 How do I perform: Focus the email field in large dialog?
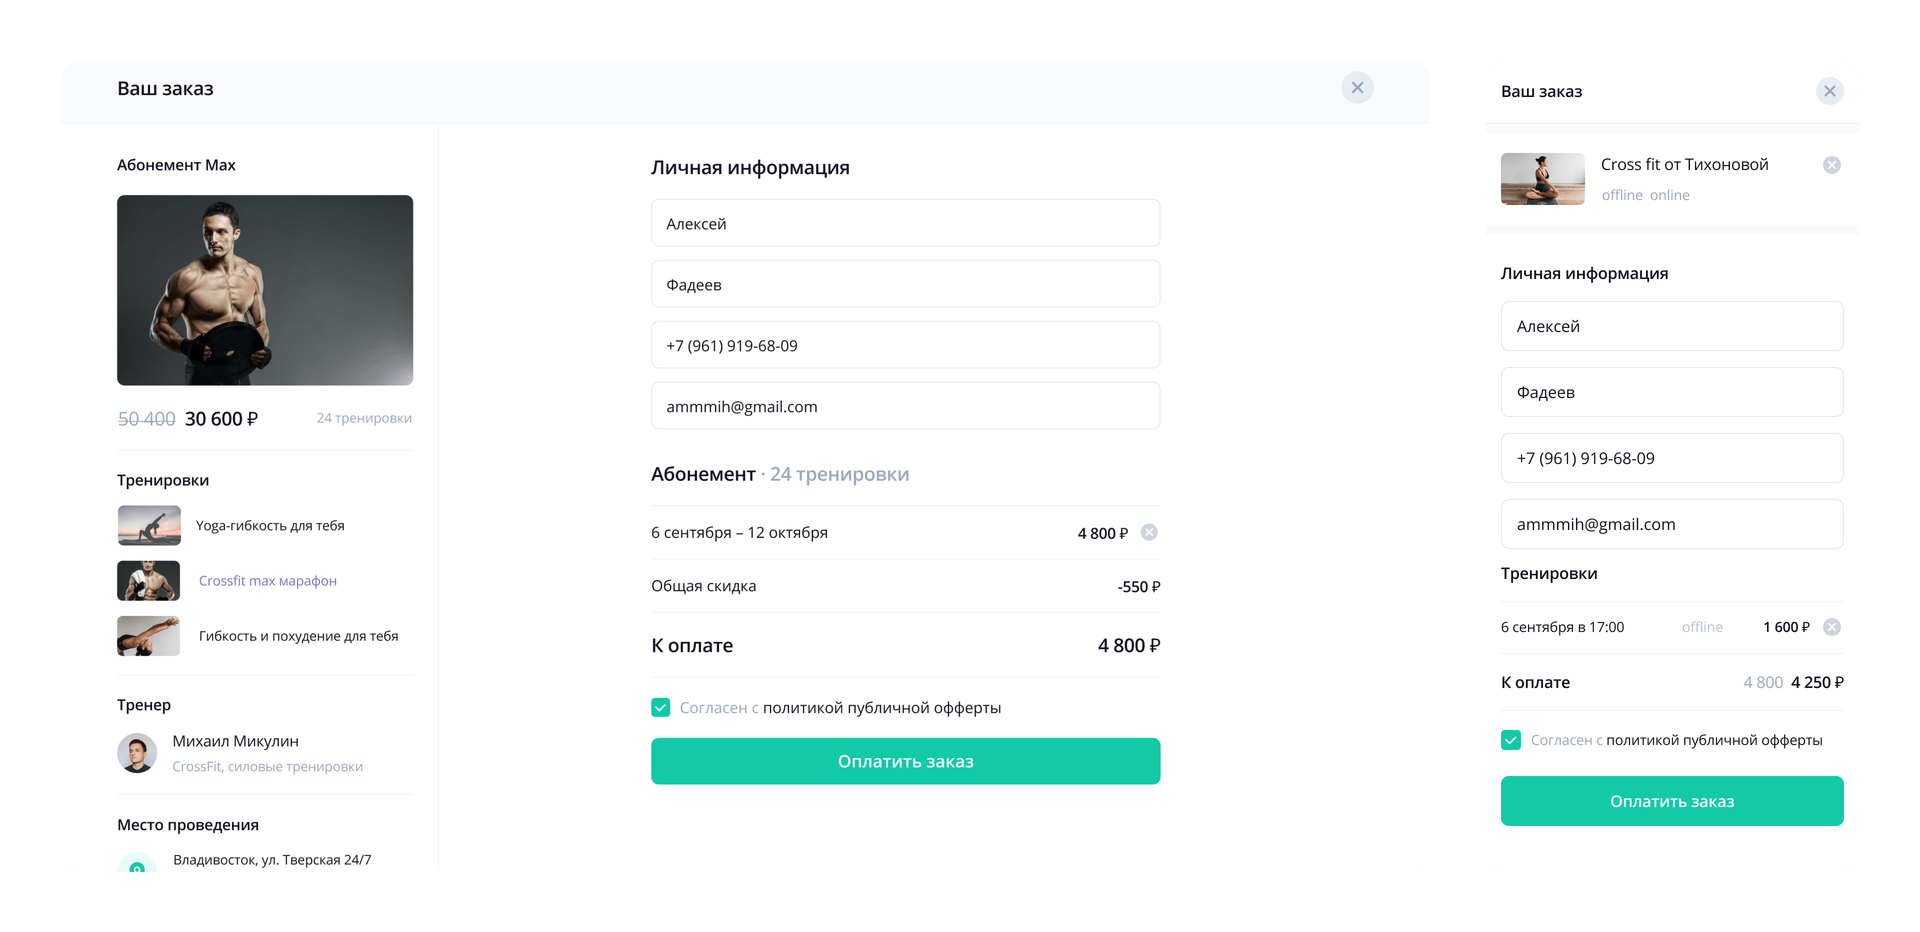tap(905, 406)
